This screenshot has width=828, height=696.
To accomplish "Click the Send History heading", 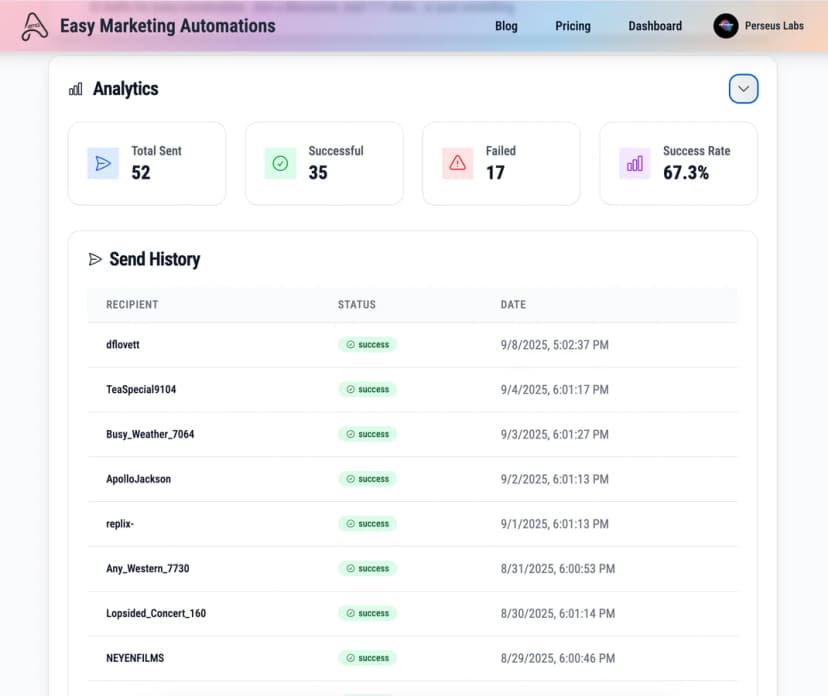I will point(155,259).
